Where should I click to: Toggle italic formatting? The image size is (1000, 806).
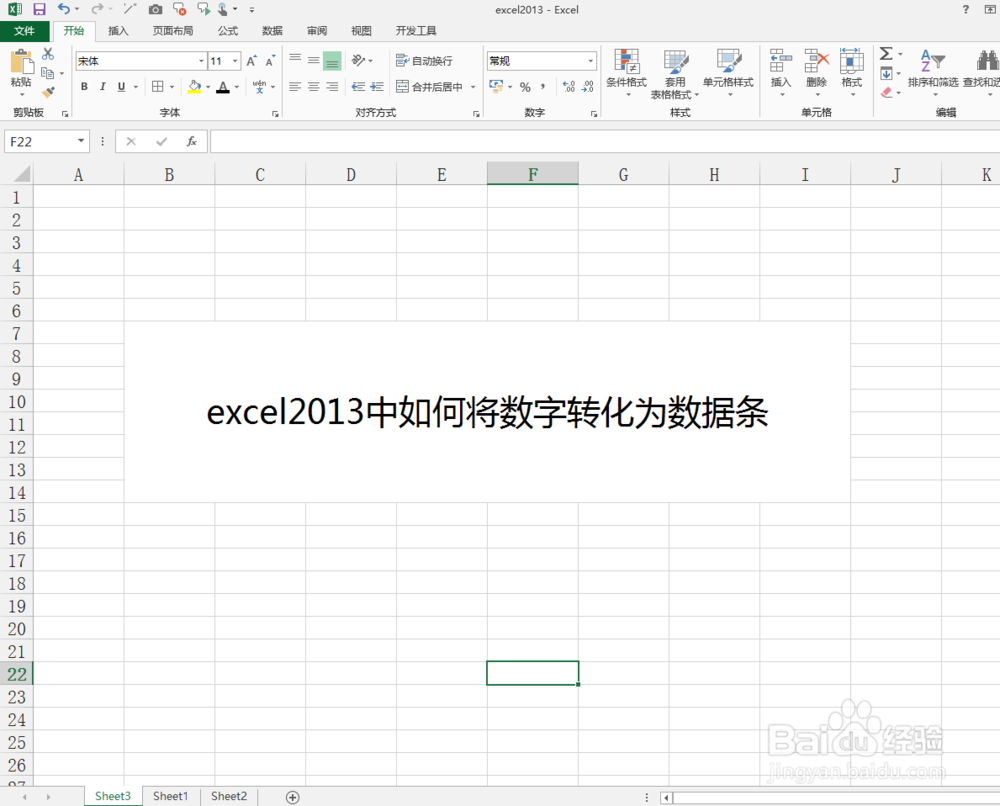click(103, 87)
